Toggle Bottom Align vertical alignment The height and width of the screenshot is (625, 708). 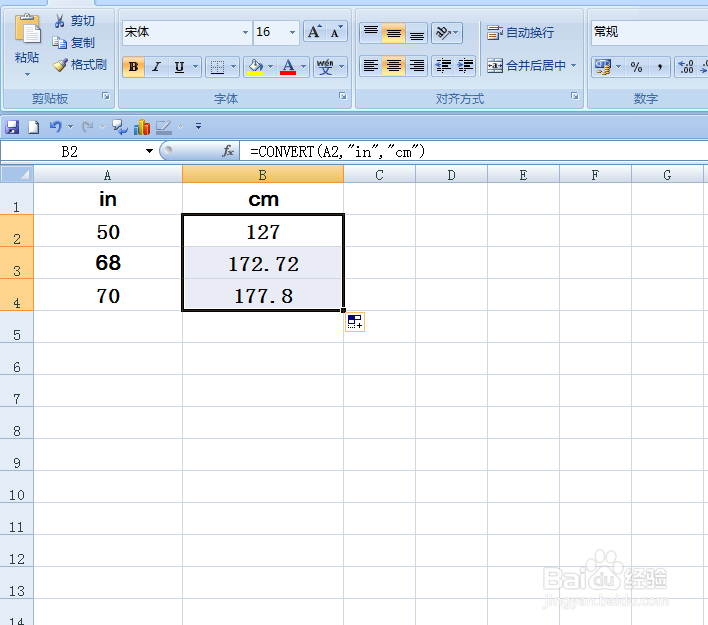click(416, 33)
